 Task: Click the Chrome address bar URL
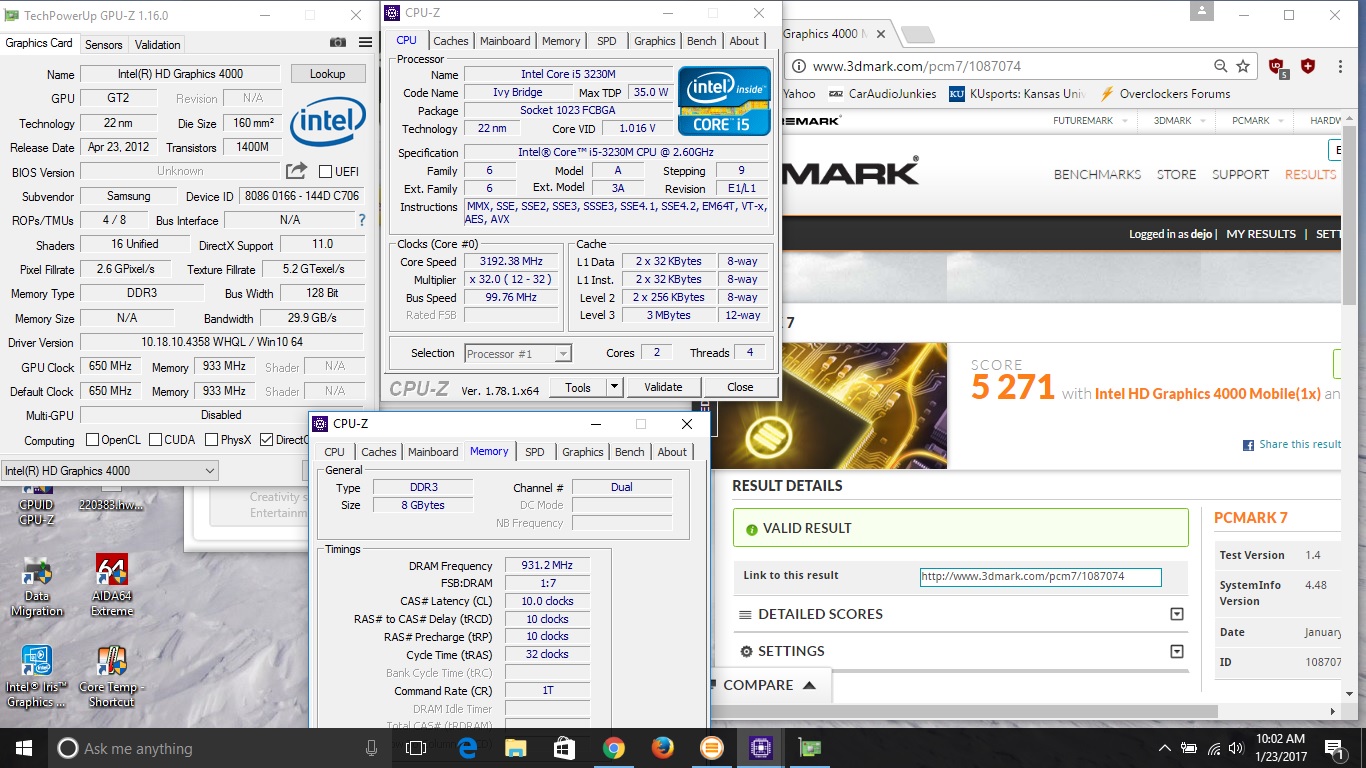[917, 66]
